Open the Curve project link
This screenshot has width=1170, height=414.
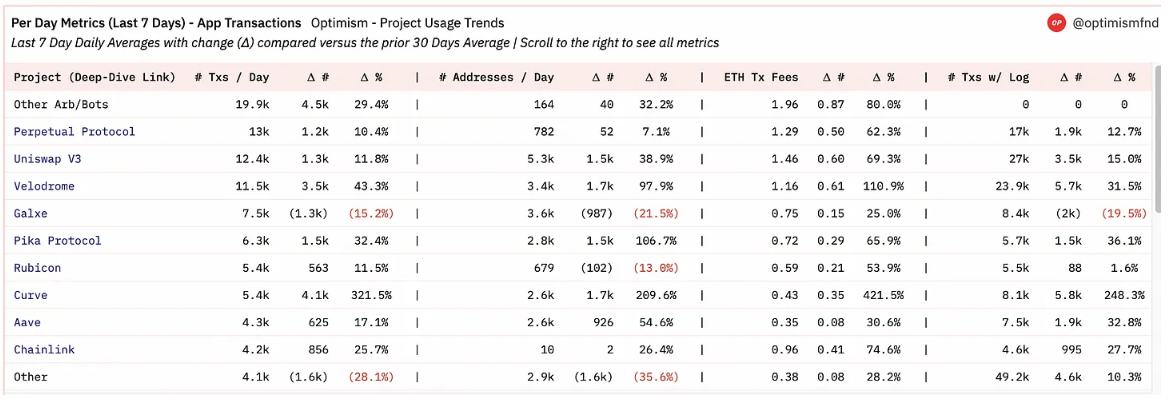tap(31, 295)
